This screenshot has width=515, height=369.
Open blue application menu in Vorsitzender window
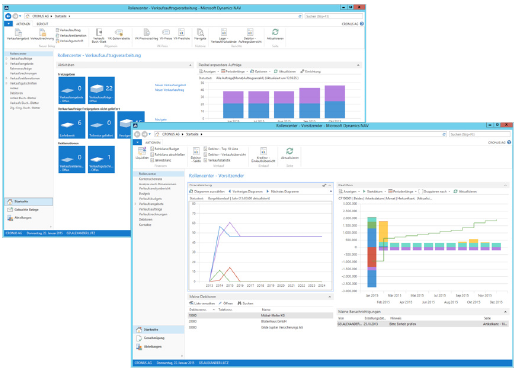137,142
